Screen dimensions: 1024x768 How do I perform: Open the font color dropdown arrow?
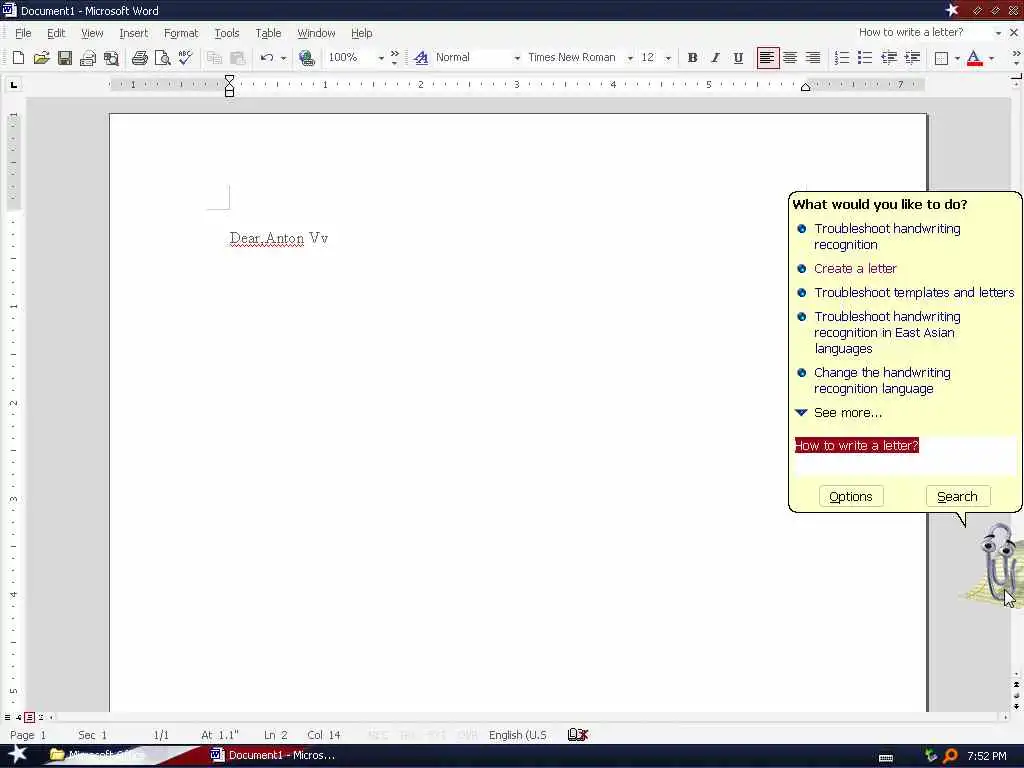tap(991, 57)
